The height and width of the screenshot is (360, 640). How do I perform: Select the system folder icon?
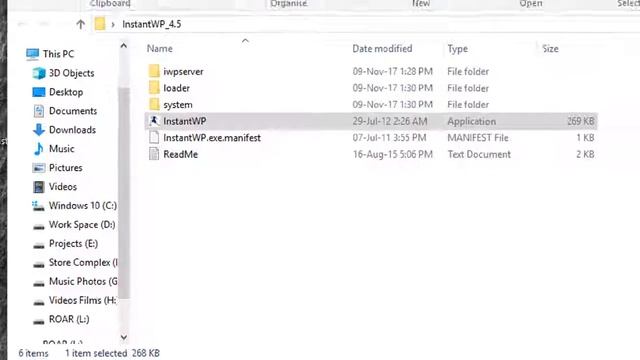[154, 104]
